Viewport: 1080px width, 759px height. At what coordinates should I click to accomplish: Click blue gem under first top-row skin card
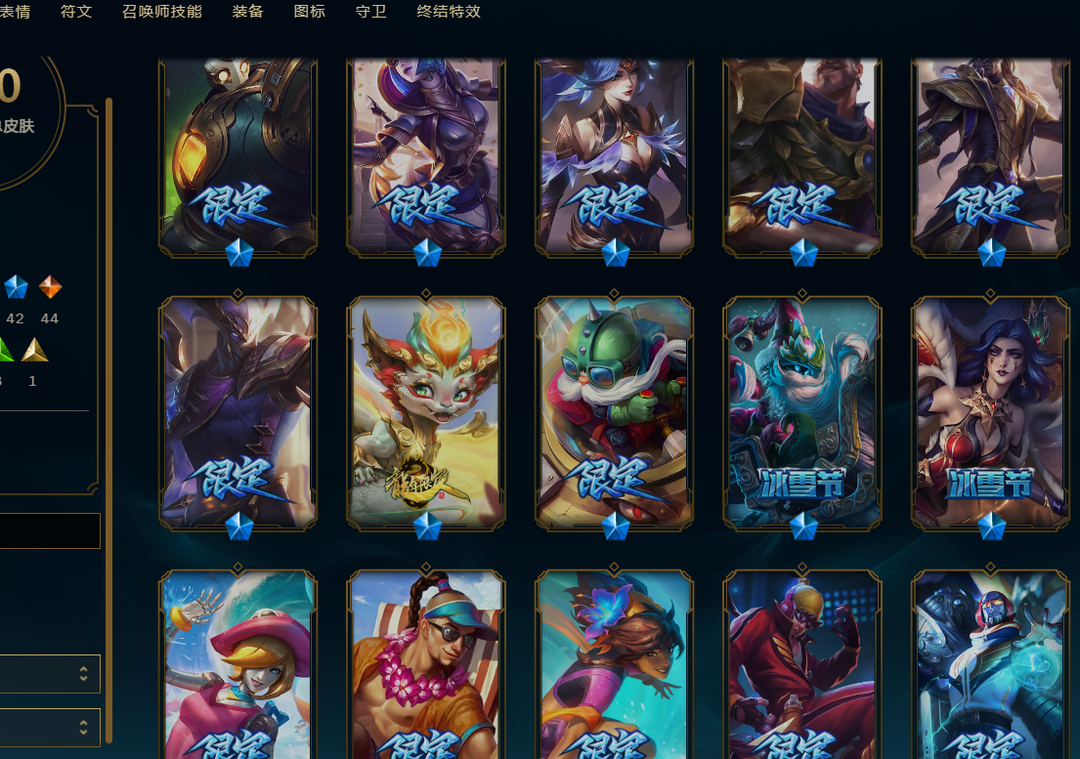239,253
